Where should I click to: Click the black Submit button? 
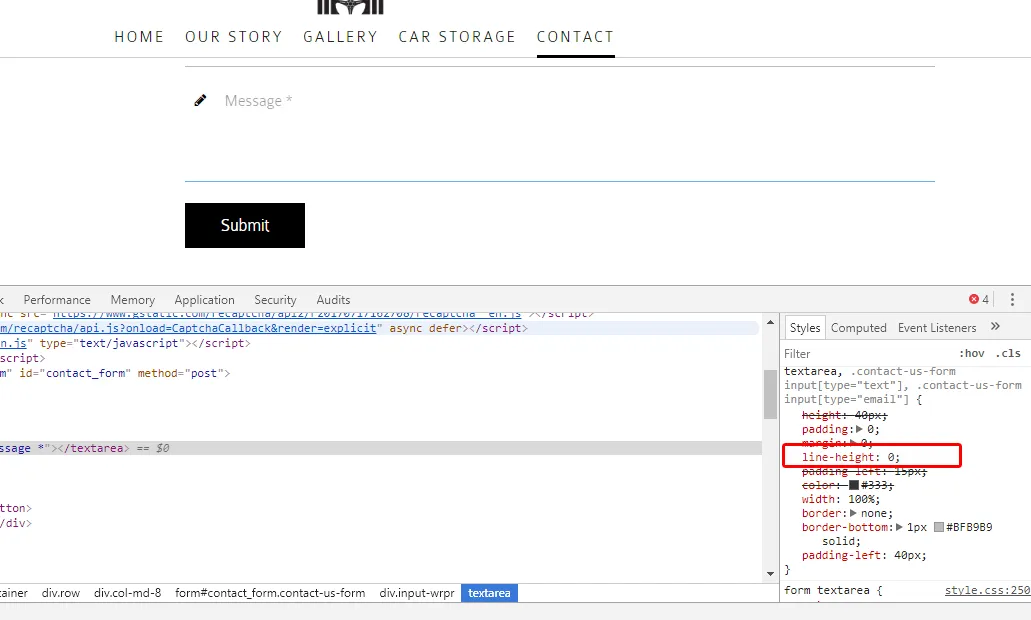click(x=245, y=226)
